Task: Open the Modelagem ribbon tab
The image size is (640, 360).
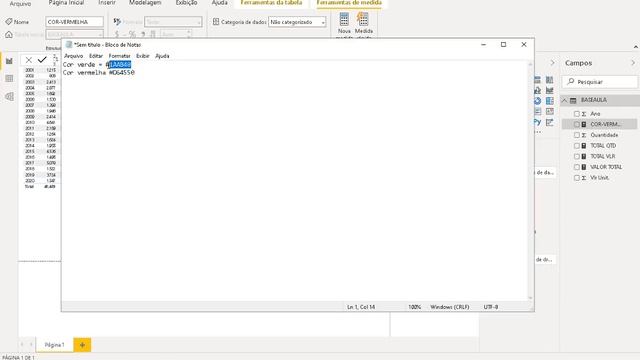Action: (145, 3)
